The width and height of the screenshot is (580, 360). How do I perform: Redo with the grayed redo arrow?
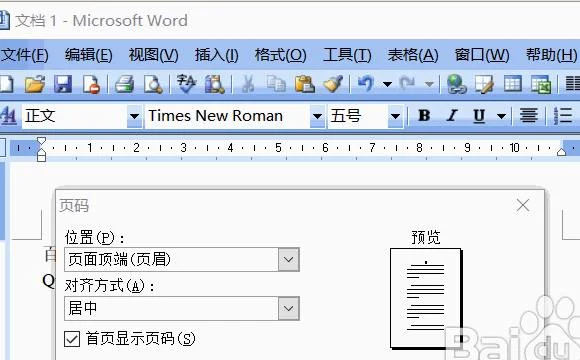[x=408, y=84]
